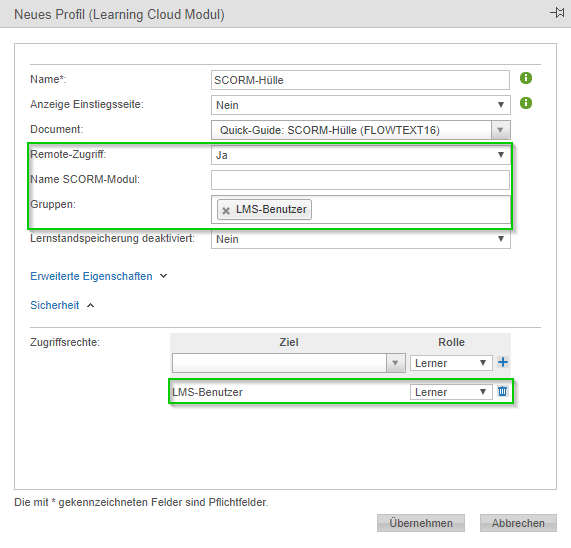Click the Abbrechen button
571x548 pixels.
pos(518,523)
